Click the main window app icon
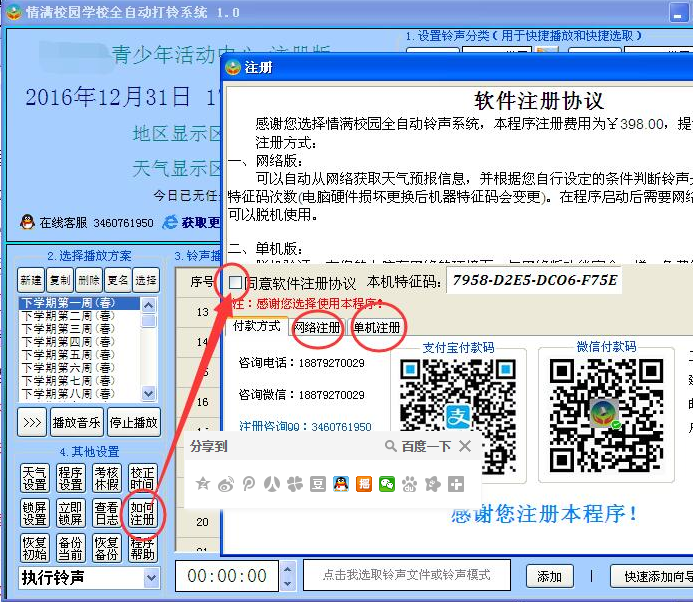This screenshot has height=602, width=698. click(x=14, y=12)
